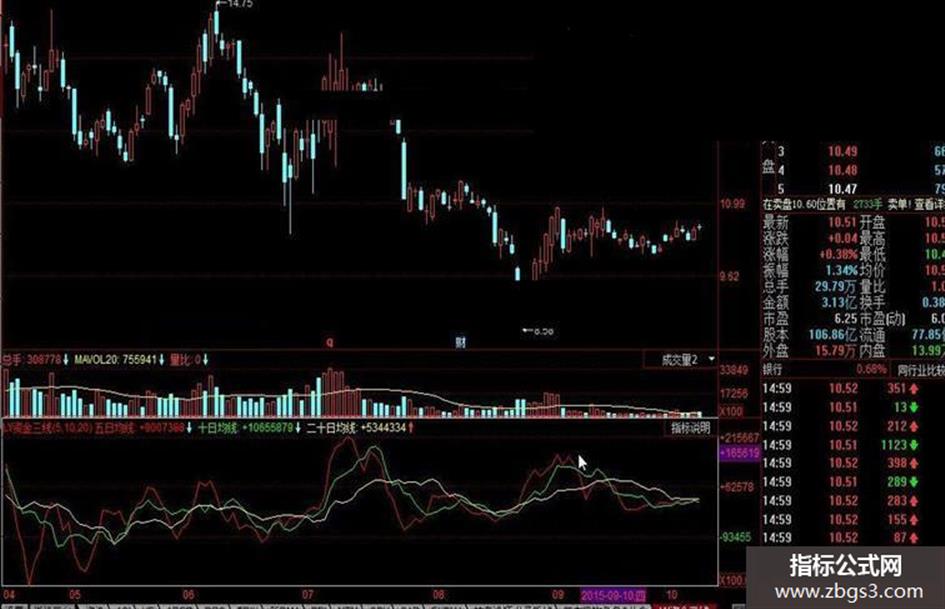The height and width of the screenshot is (609, 945).
Task: Click the 外盘 value 15.79万
Action: coord(835,350)
